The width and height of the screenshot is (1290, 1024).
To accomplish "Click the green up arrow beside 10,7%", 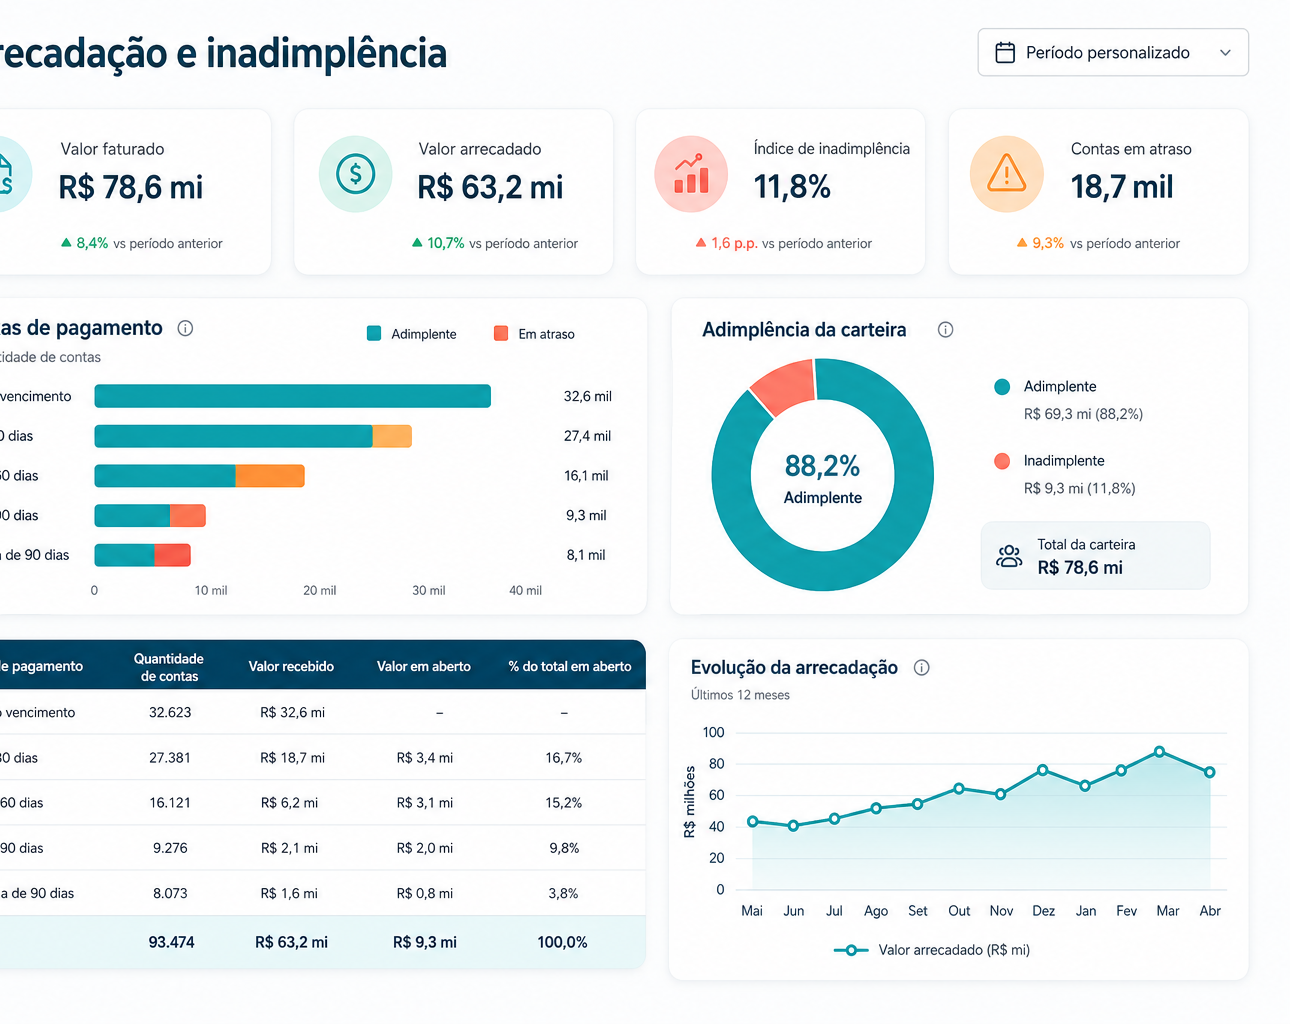I will coord(417,243).
